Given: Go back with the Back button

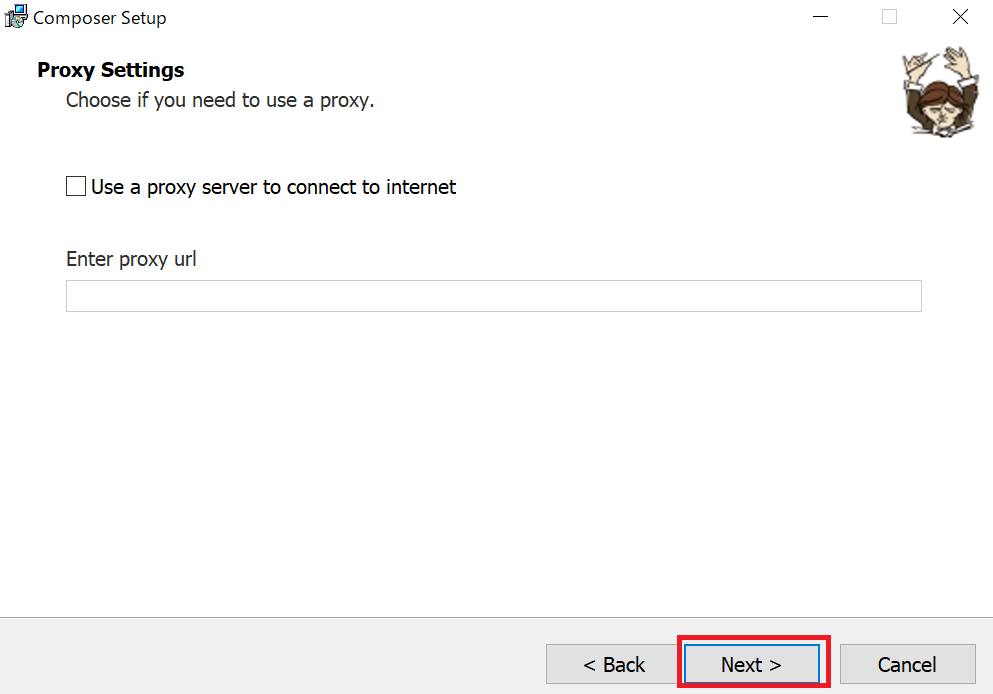Looking at the screenshot, I should pos(613,664).
